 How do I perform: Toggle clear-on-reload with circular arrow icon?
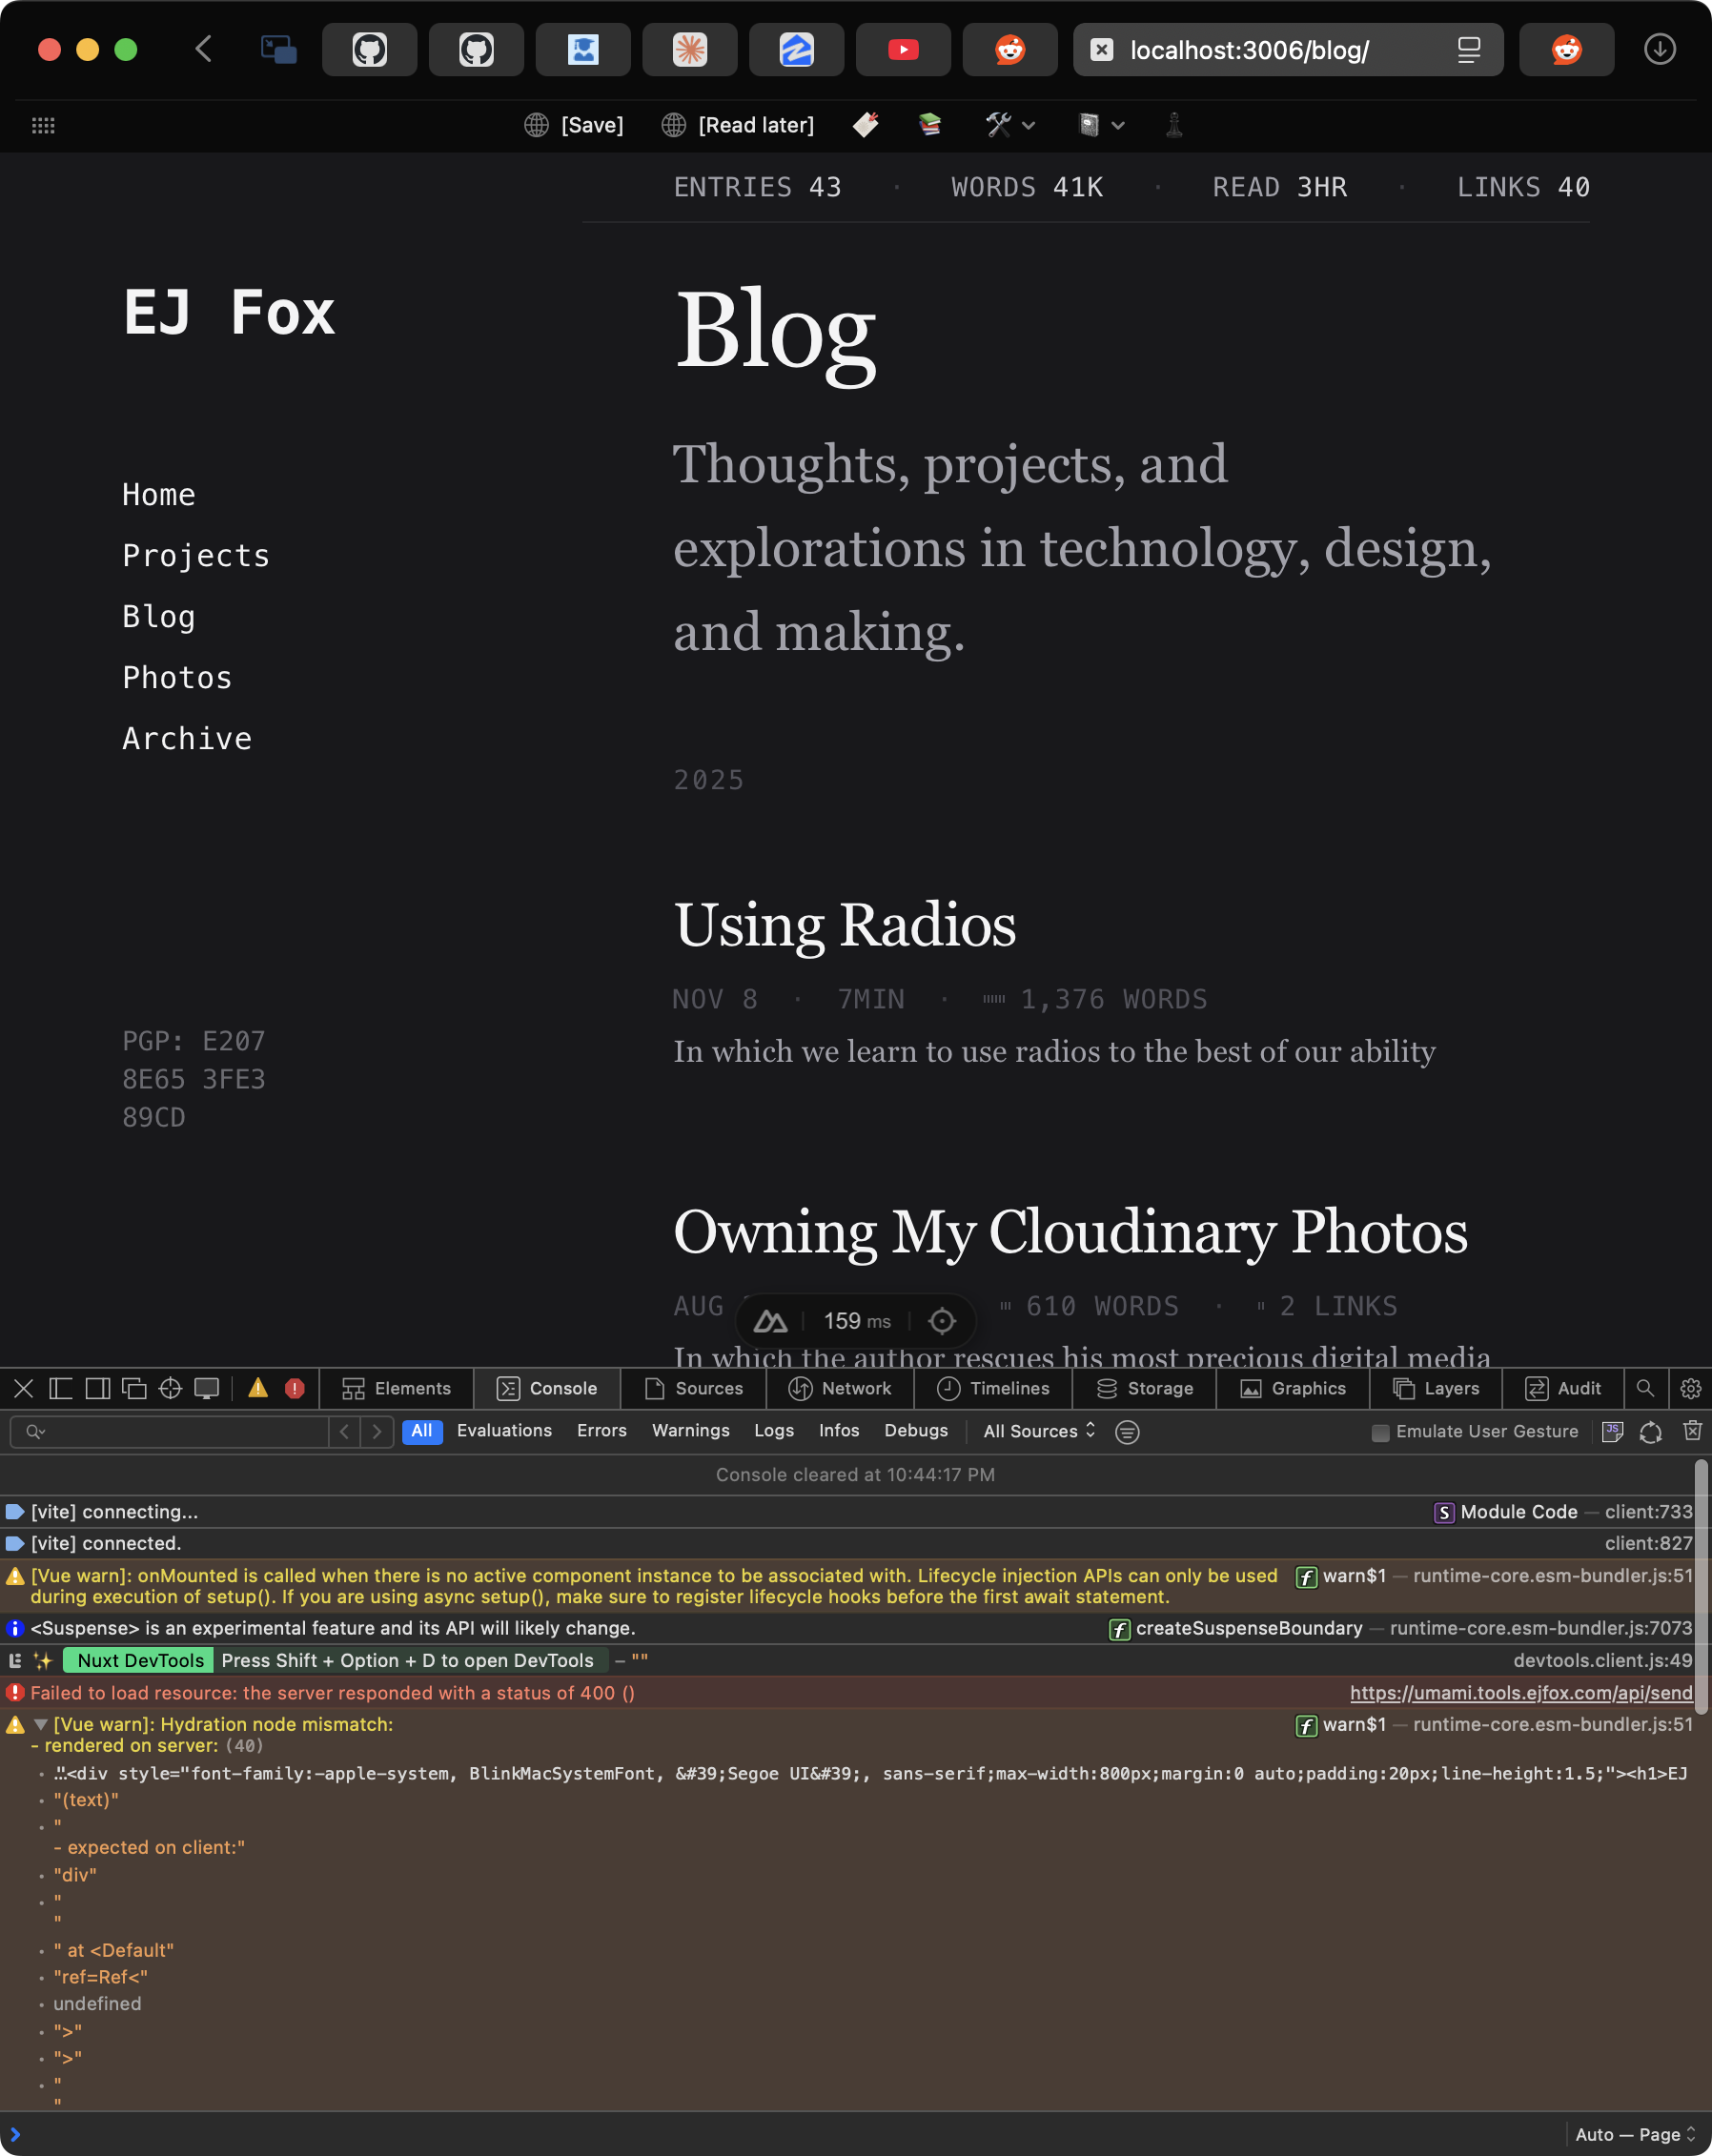pyautogui.click(x=1650, y=1431)
